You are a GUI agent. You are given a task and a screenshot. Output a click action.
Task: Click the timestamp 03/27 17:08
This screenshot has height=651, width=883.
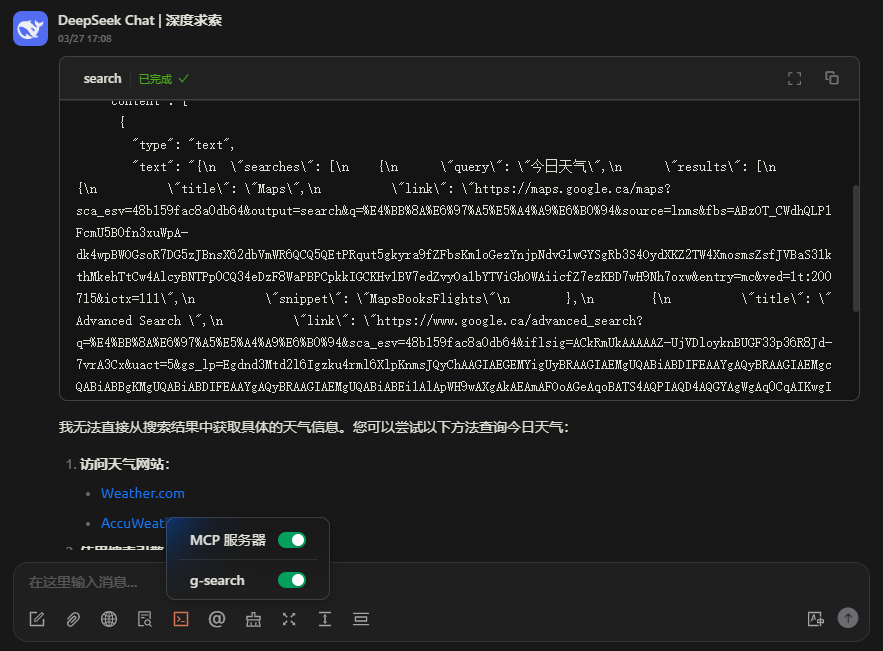coord(84,39)
